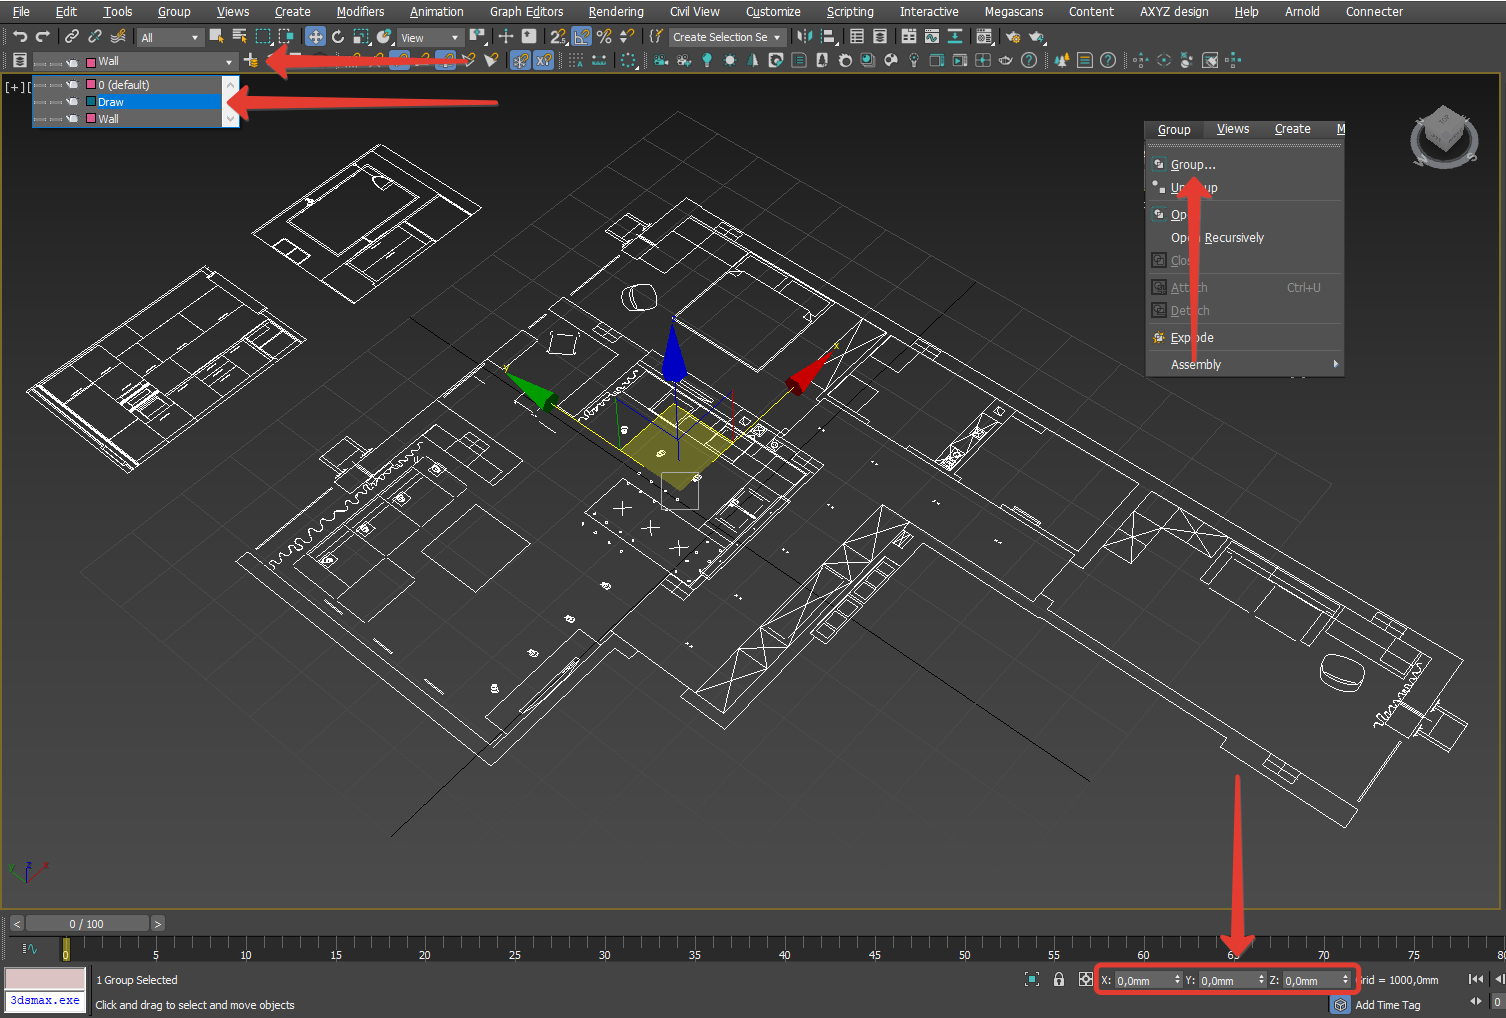
Task: Select the Select and Rotate tool
Action: click(338, 37)
